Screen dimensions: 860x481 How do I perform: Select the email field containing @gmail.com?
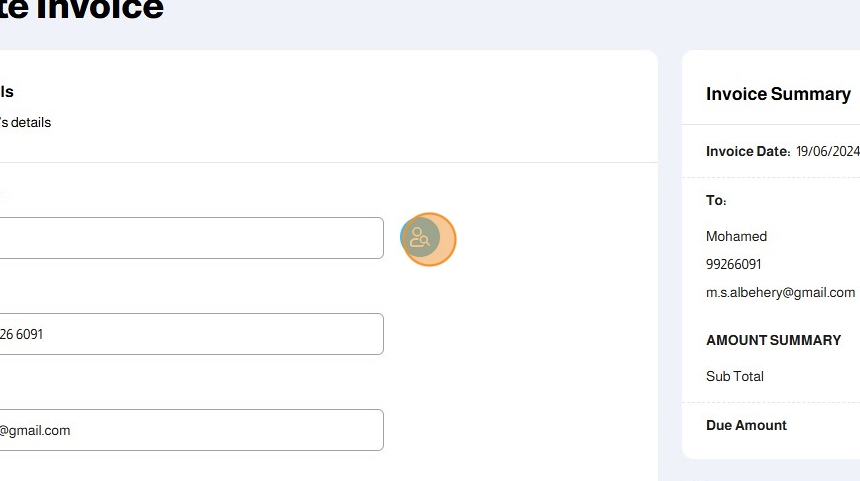pyautogui.click(x=190, y=430)
